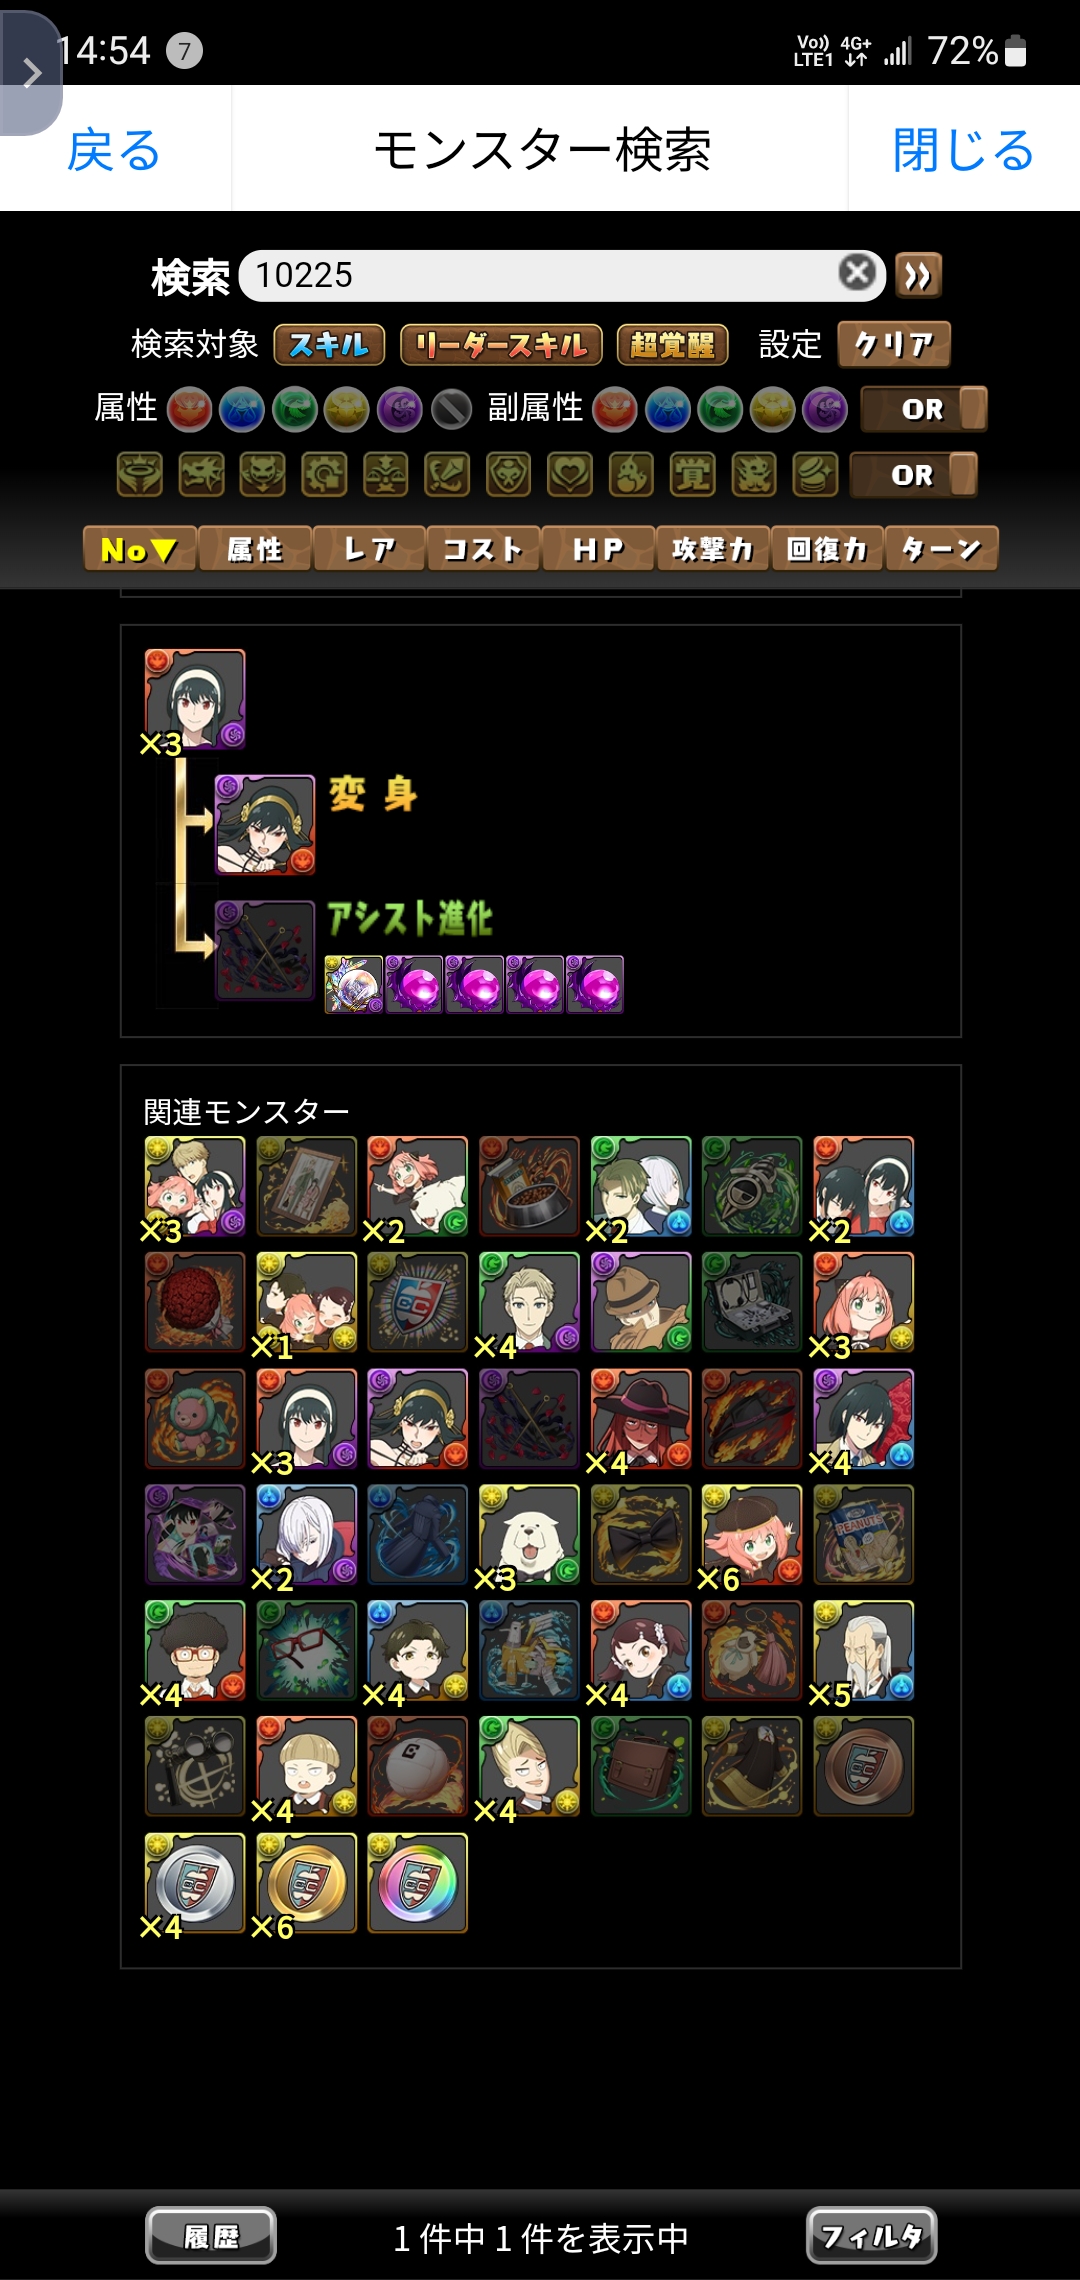The image size is (1080, 2280).
Task: Open the white dog Bond monster icon
Action: pyautogui.click(x=529, y=1535)
